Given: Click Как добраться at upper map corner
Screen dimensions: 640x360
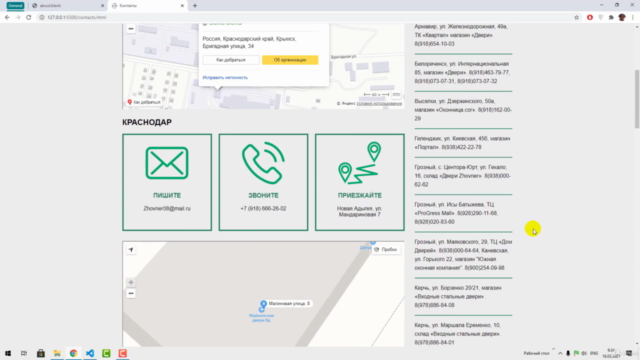Looking at the screenshot, I should click(x=144, y=102).
